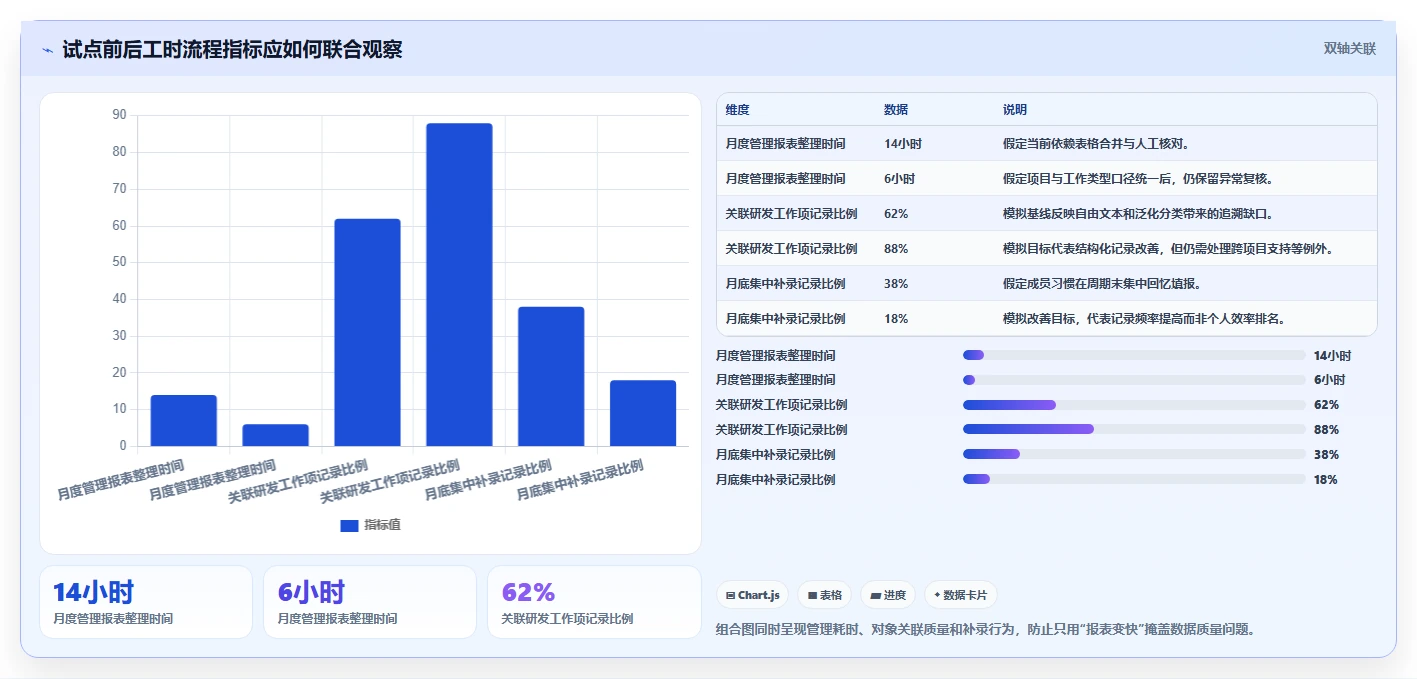Open the Chart.js tag chip
Image resolution: width=1417 pixels, height=679 pixels.
click(x=752, y=595)
